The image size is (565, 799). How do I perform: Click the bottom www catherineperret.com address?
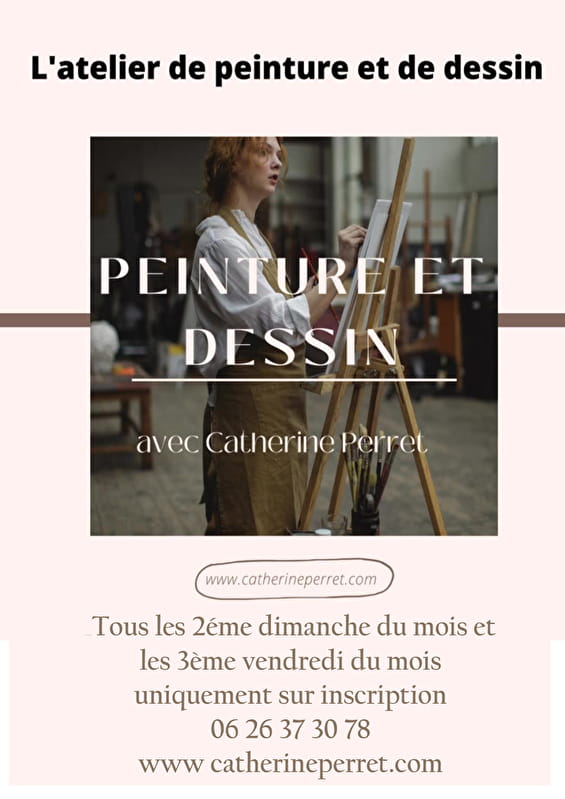290,764
